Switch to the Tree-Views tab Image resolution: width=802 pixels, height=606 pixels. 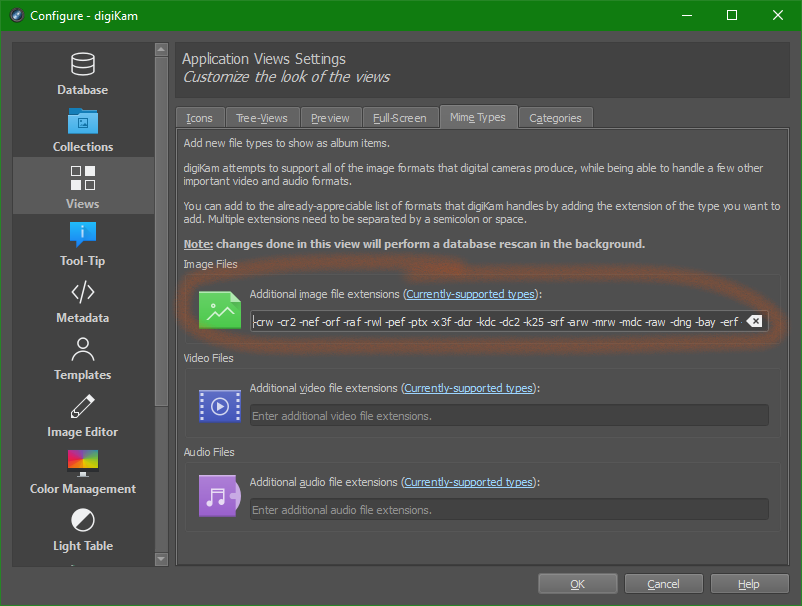click(x=262, y=118)
